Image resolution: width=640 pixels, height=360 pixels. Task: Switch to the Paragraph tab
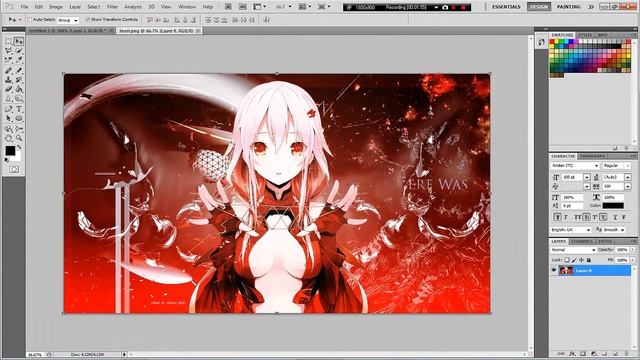(x=593, y=156)
